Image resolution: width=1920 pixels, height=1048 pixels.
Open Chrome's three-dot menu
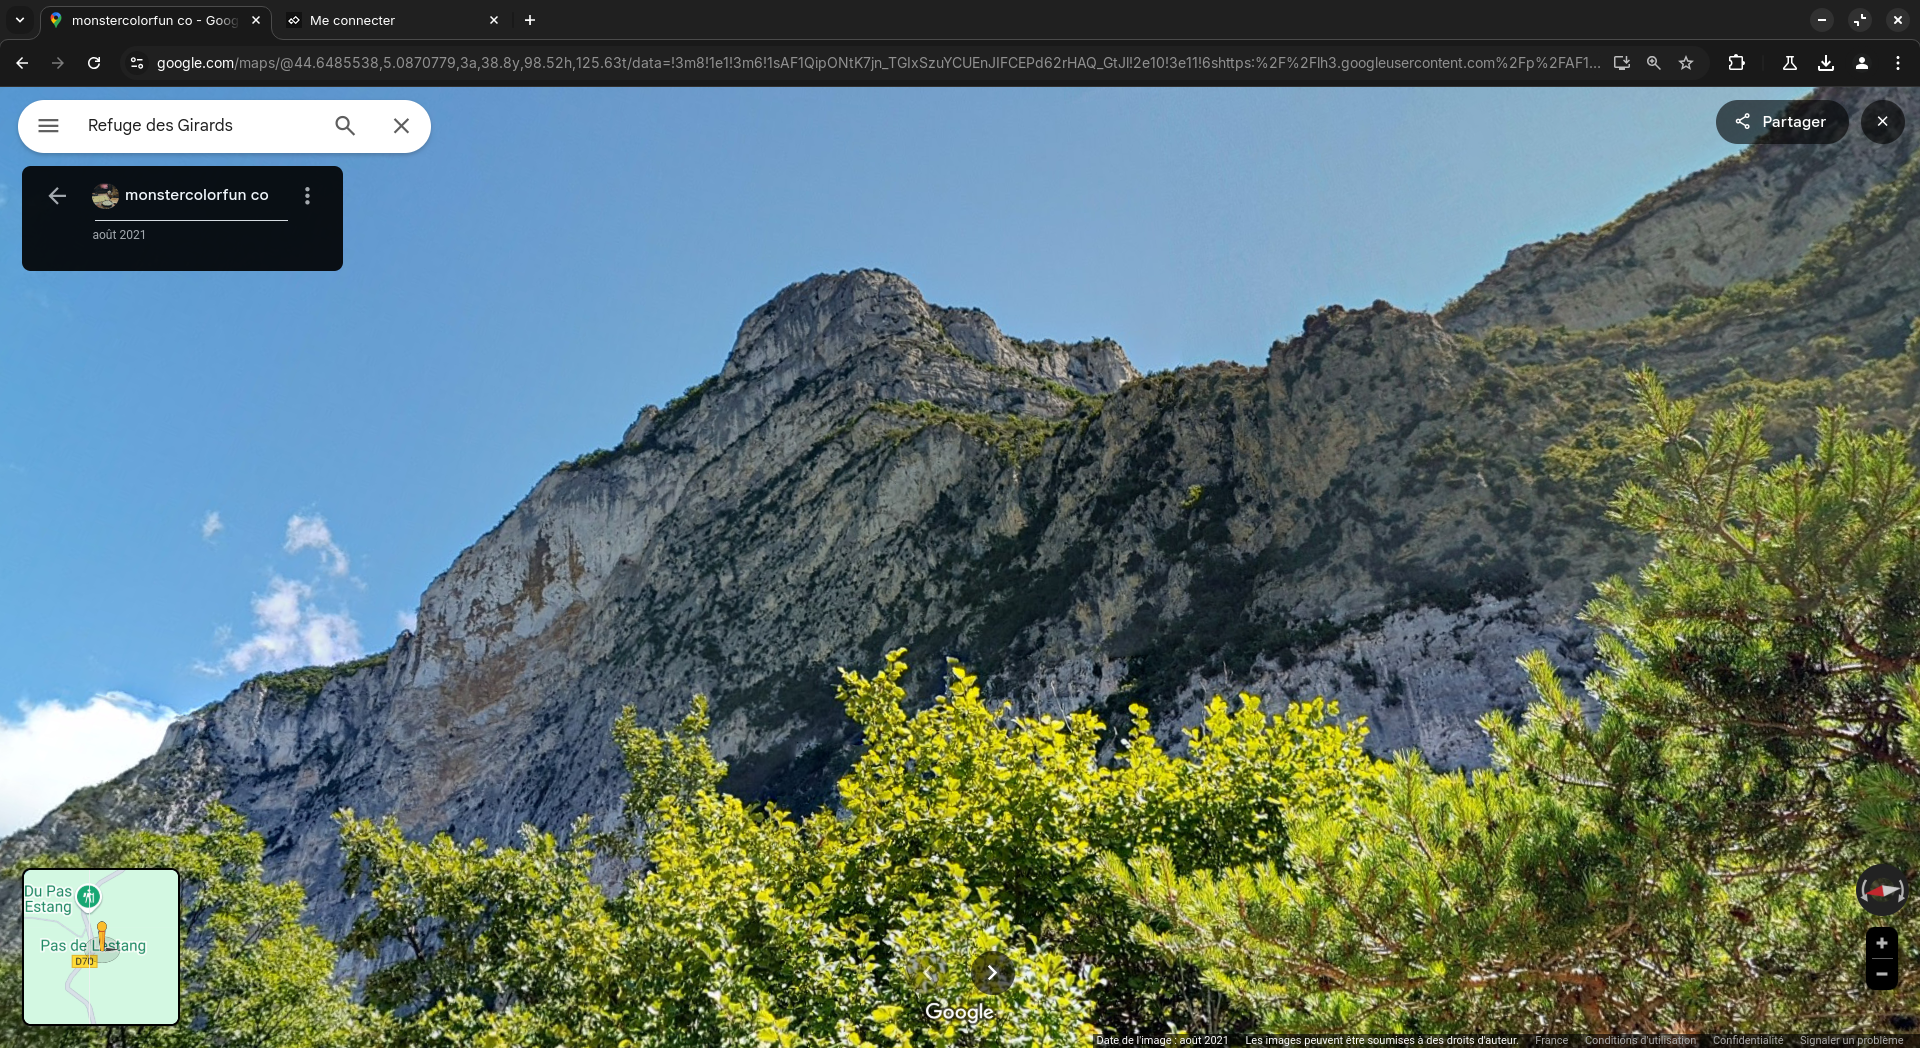1897,63
